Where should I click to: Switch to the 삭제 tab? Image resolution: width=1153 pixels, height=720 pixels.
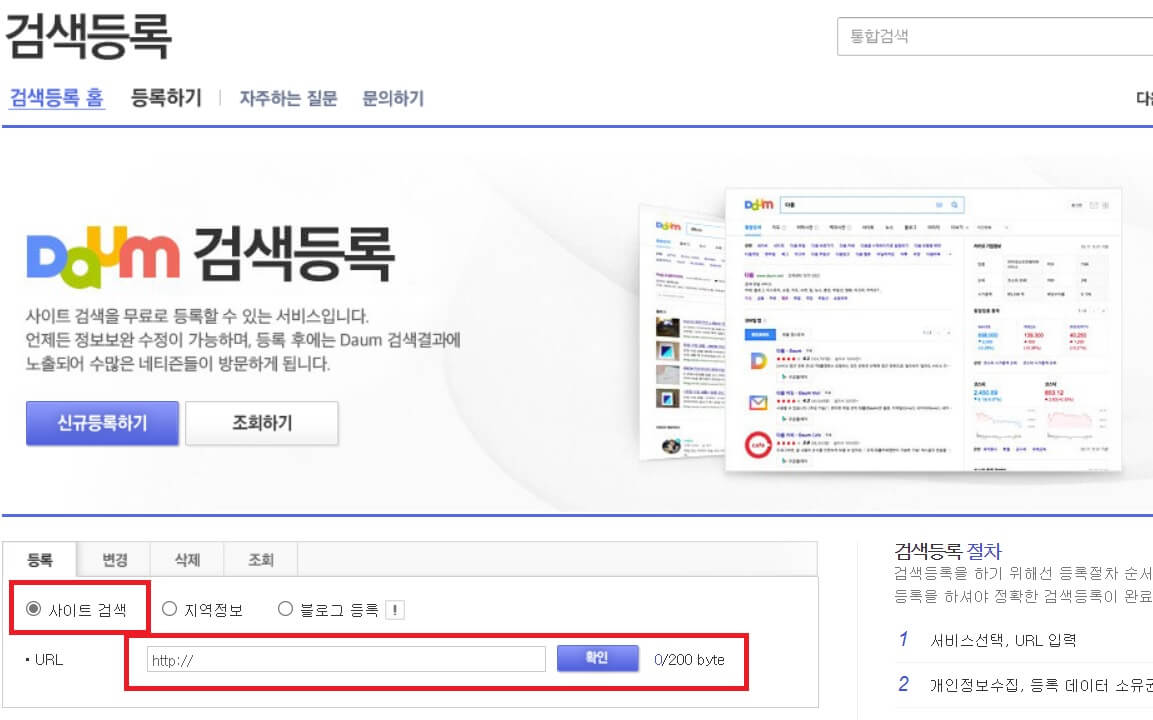coord(186,560)
